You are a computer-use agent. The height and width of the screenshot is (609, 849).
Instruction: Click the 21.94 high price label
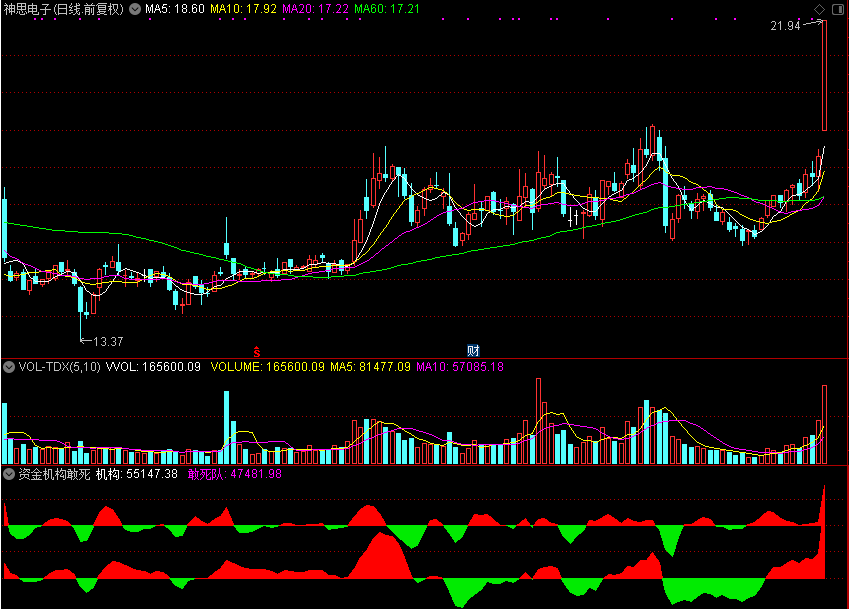tap(785, 25)
